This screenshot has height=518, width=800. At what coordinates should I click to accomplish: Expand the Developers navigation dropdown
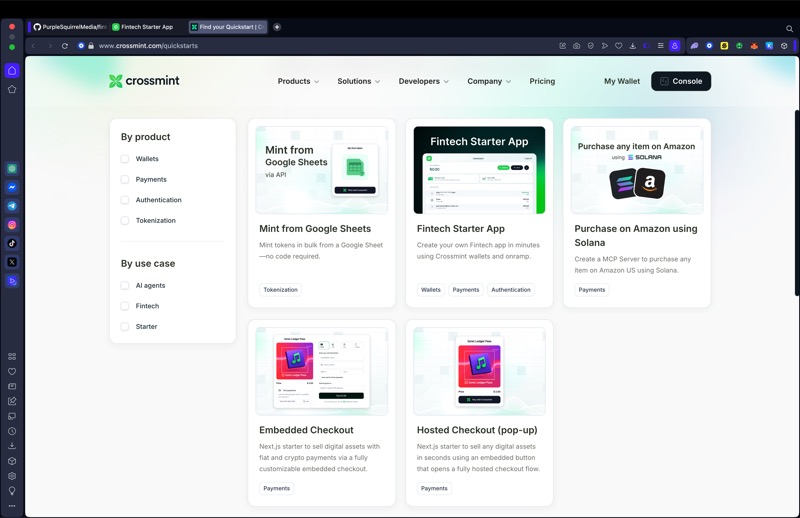point(423,81)
